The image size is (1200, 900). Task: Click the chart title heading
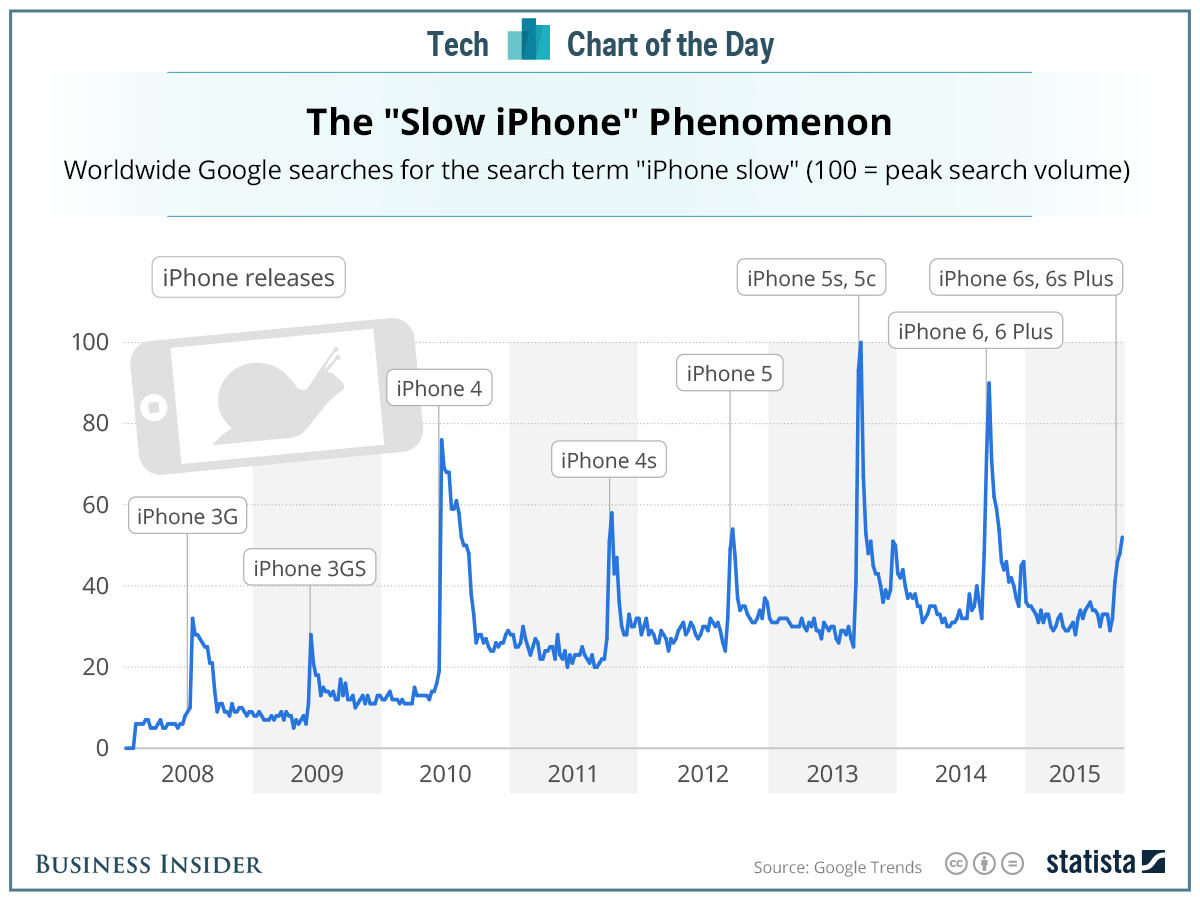[x=599, y=122]
